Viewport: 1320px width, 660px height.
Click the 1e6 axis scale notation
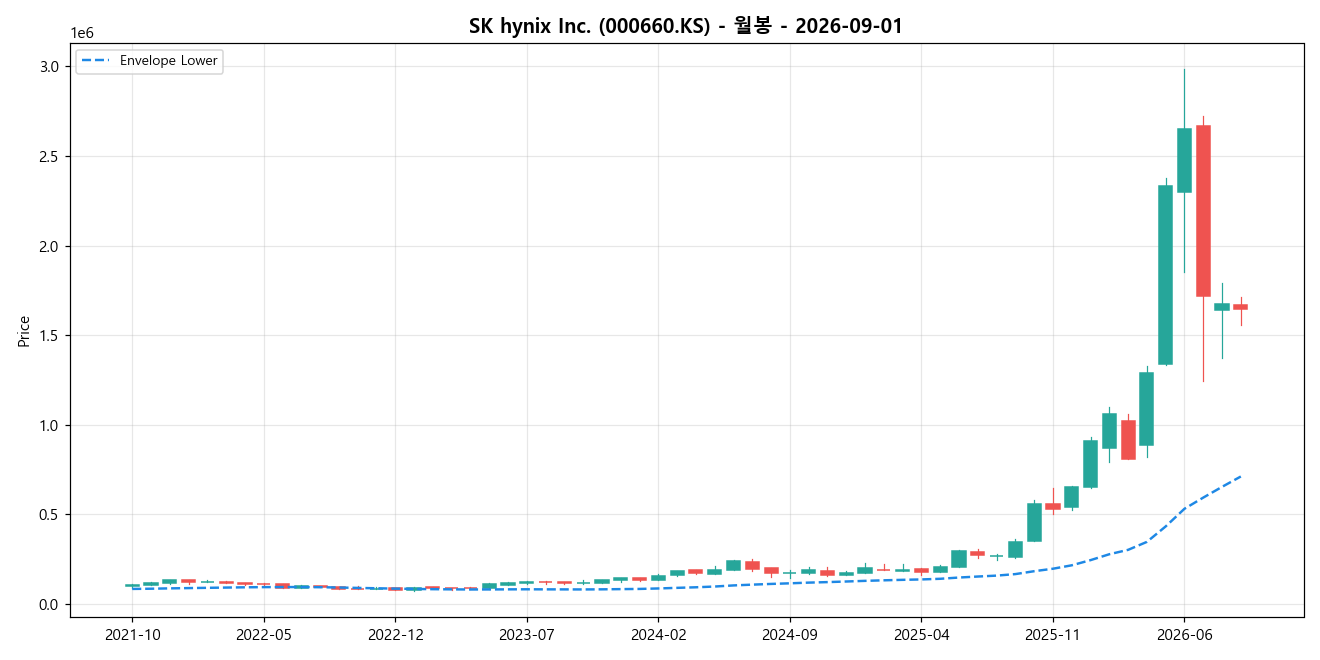coord(83,33)
